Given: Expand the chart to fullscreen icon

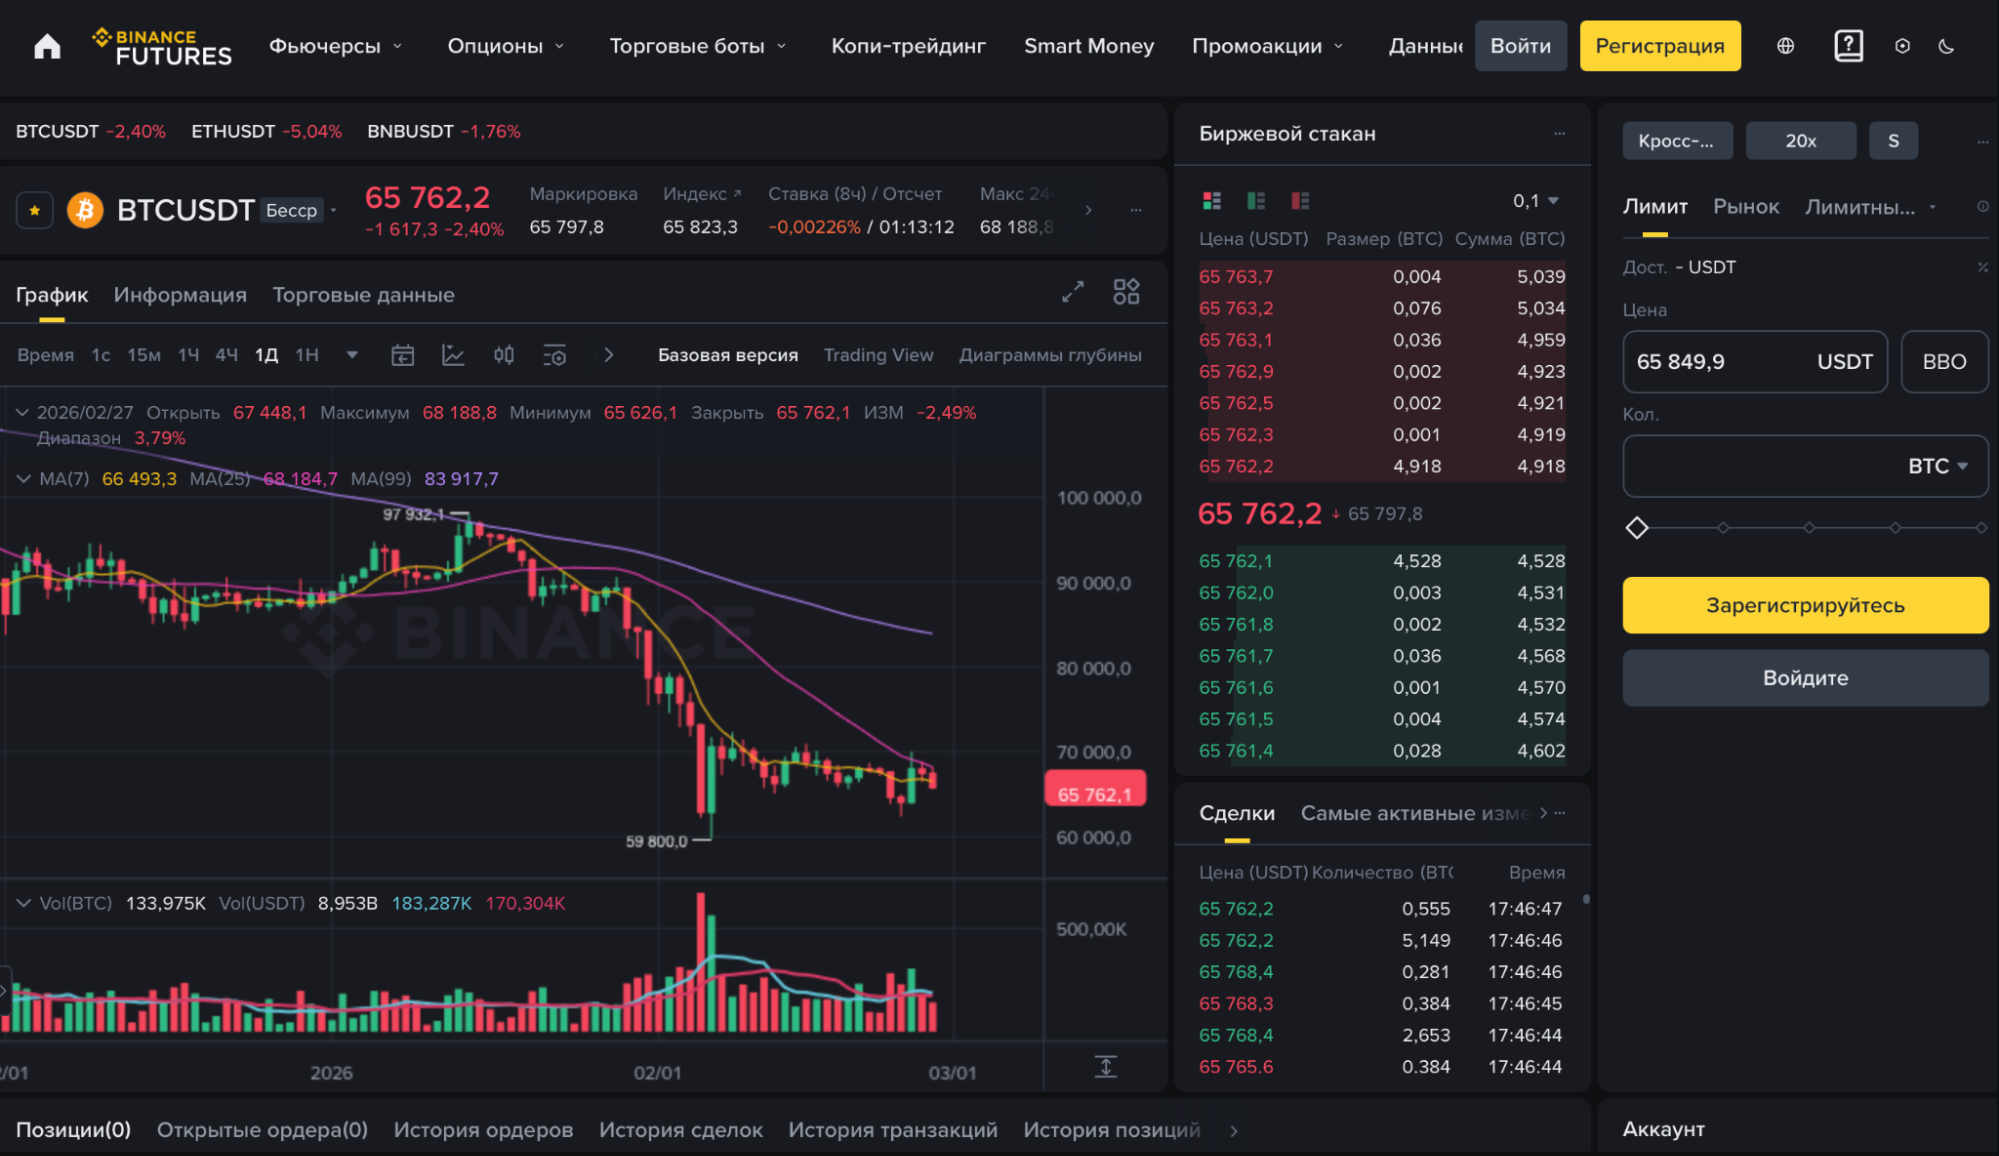Looking at the screenshot, I should tap(1073, 292).
